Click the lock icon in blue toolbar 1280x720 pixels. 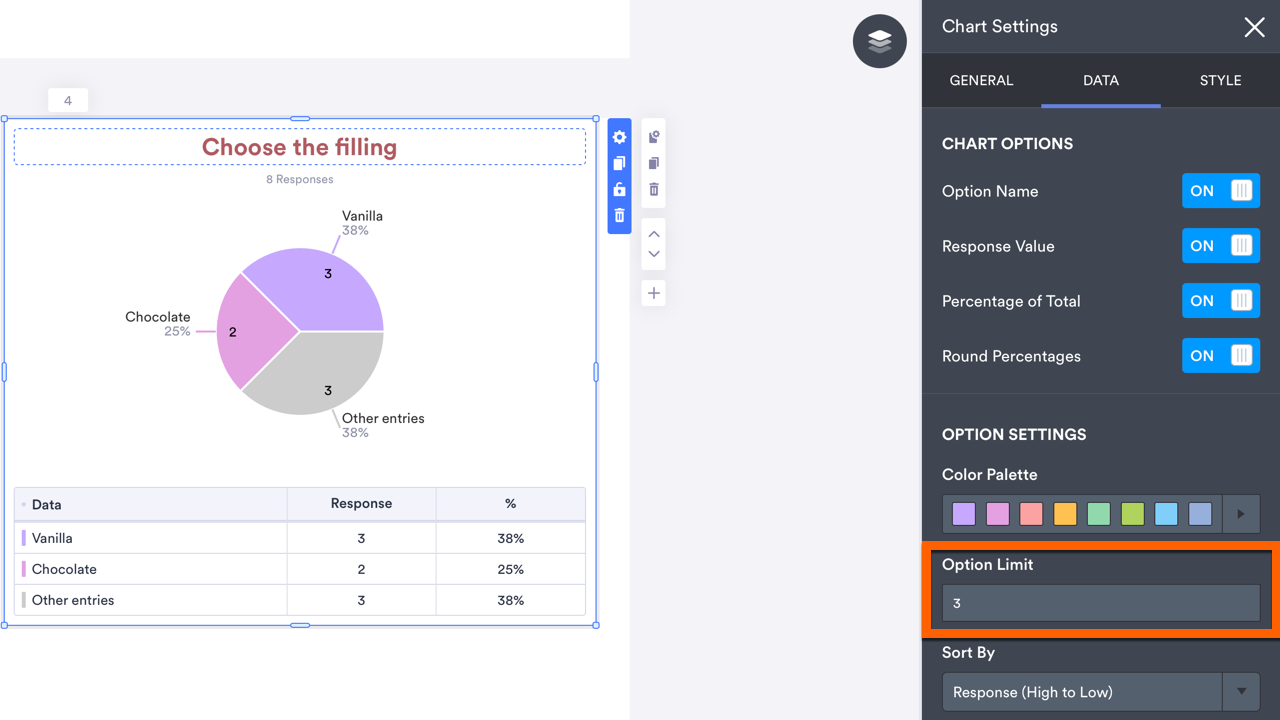coord(620,189)
